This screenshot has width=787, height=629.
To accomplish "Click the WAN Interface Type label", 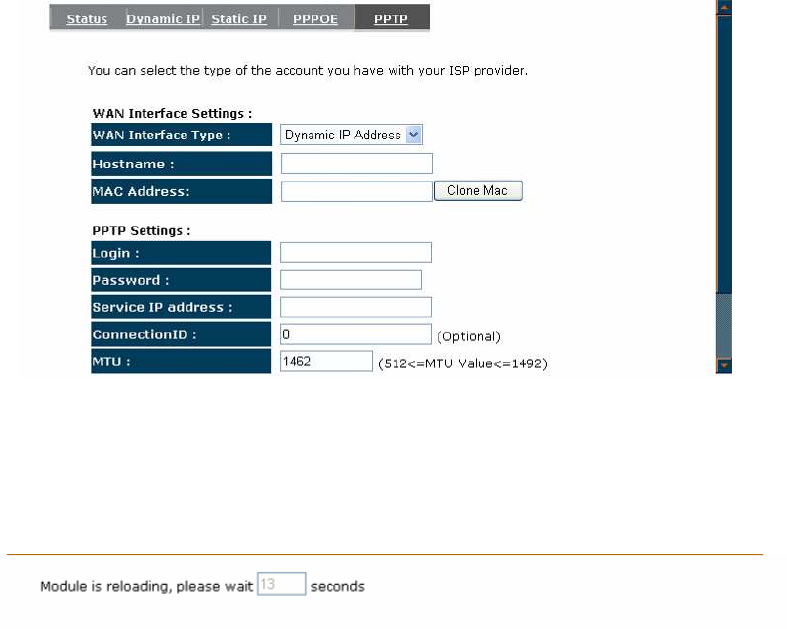I will pyautogui.click(x=181, y=135).
